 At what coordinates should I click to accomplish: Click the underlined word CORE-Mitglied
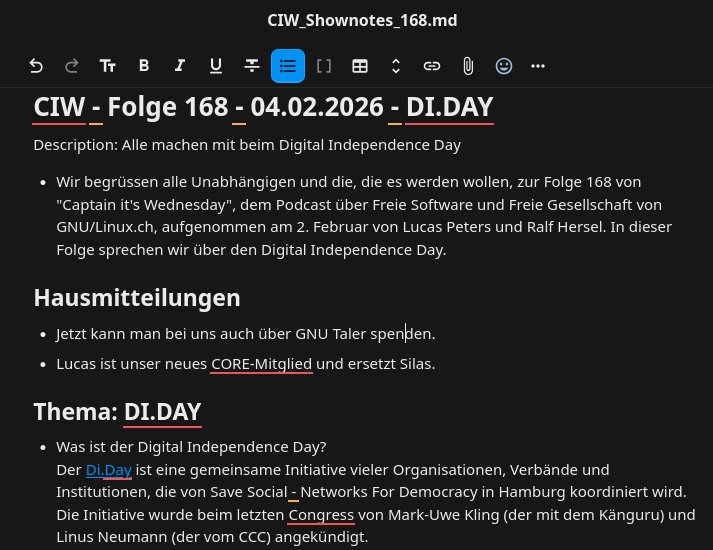pos(262,363)
